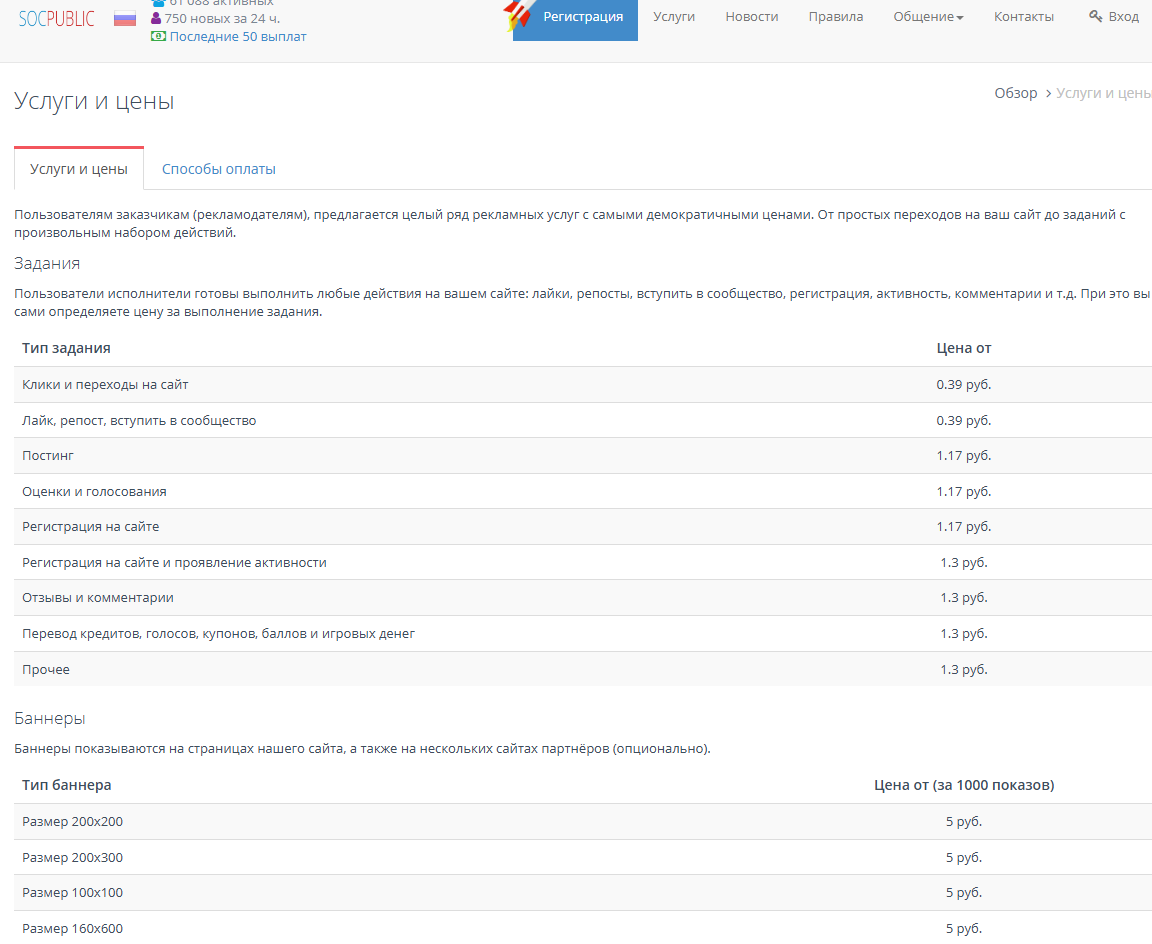Click the Баннеры section heading

pos(50,718)
